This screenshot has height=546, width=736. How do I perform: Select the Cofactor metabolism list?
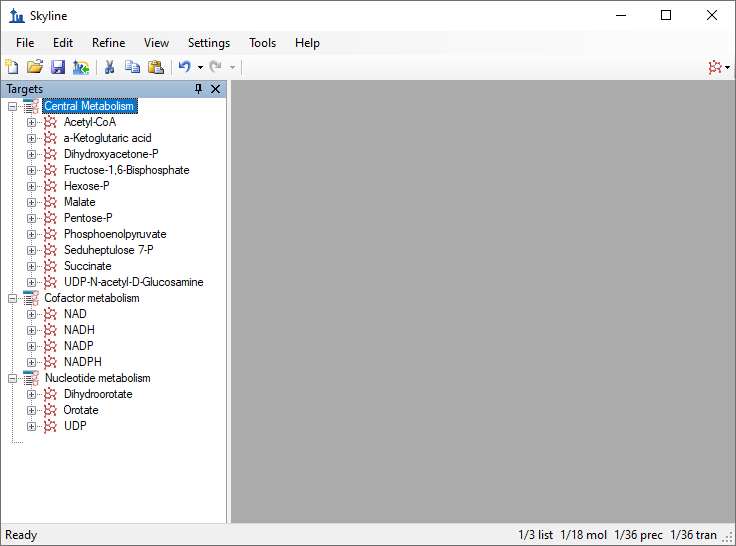point(92,298)
